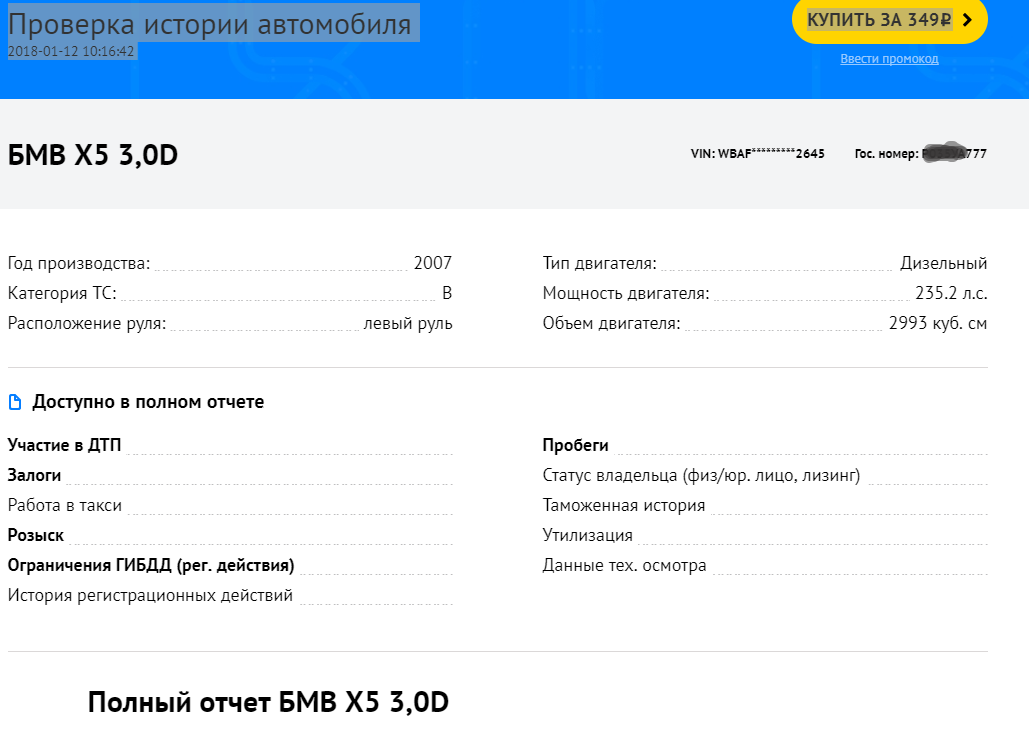
Task: Click the 'Розыск' report item
Action: (36, 535)
